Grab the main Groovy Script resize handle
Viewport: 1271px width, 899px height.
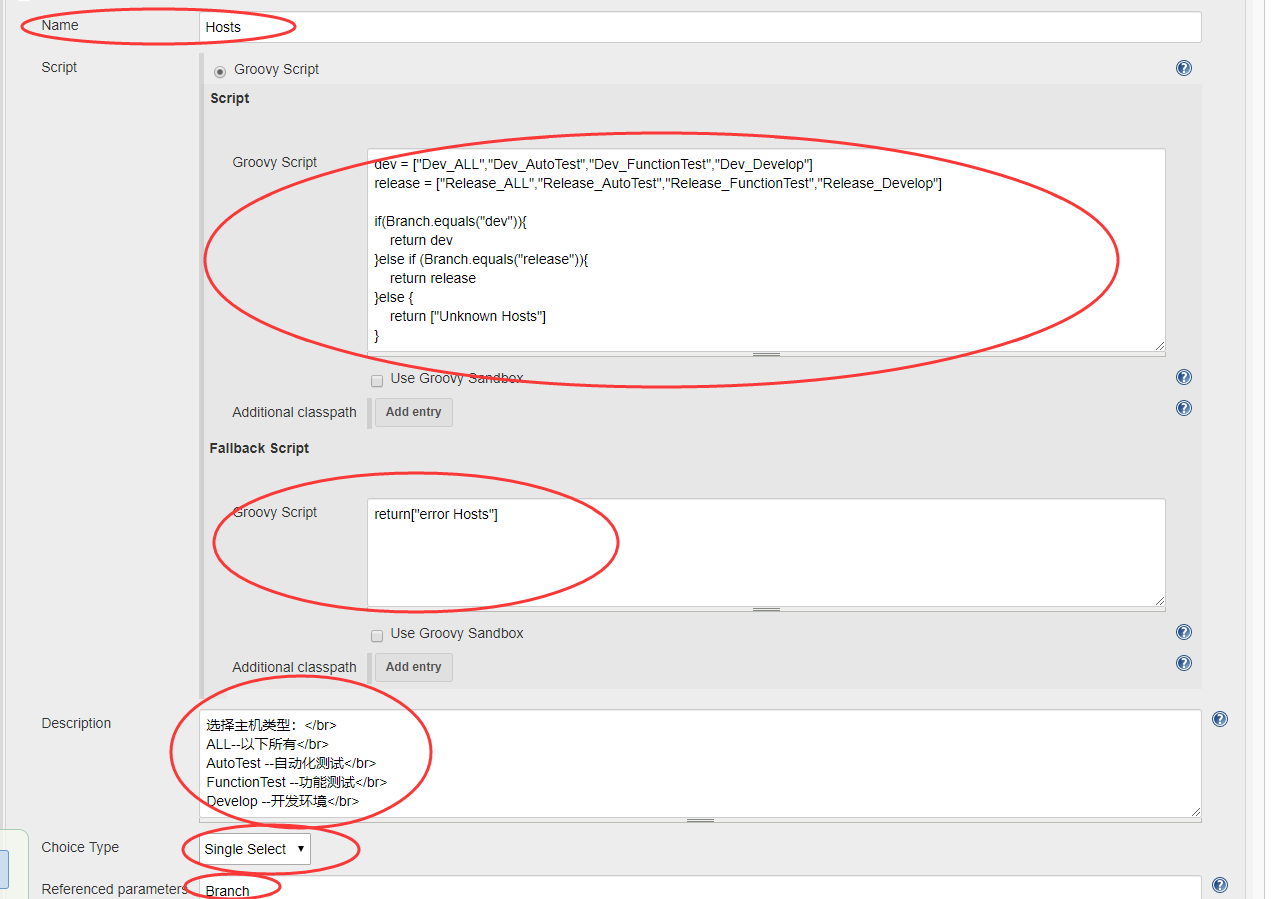click(766, 354)
